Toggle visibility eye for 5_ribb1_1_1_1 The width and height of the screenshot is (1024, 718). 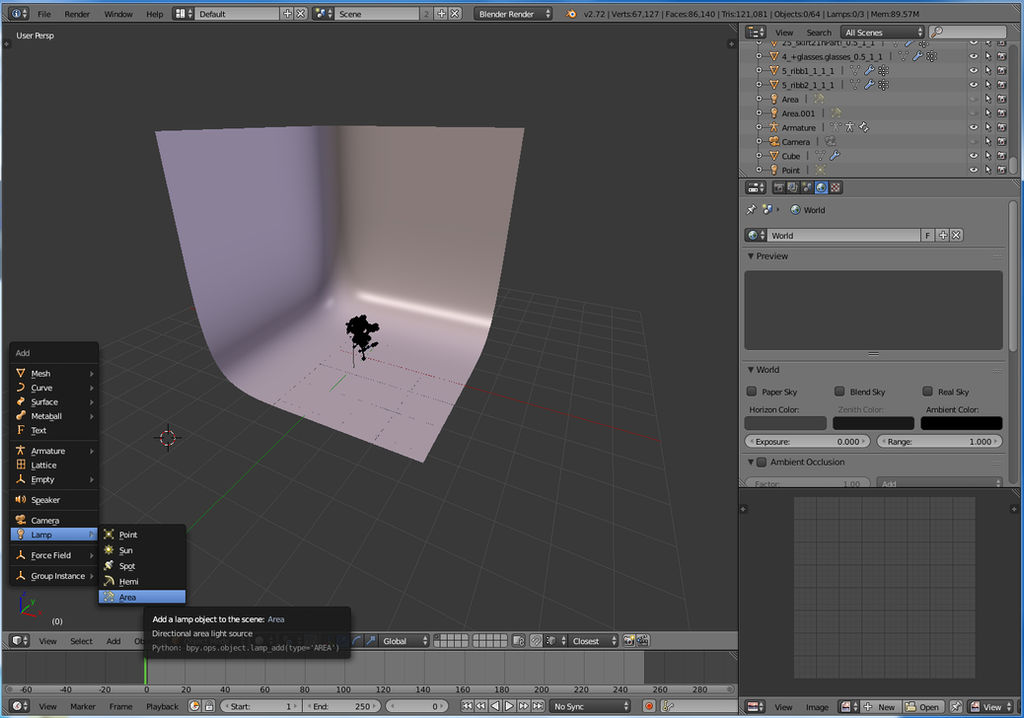tap(973, 71)
